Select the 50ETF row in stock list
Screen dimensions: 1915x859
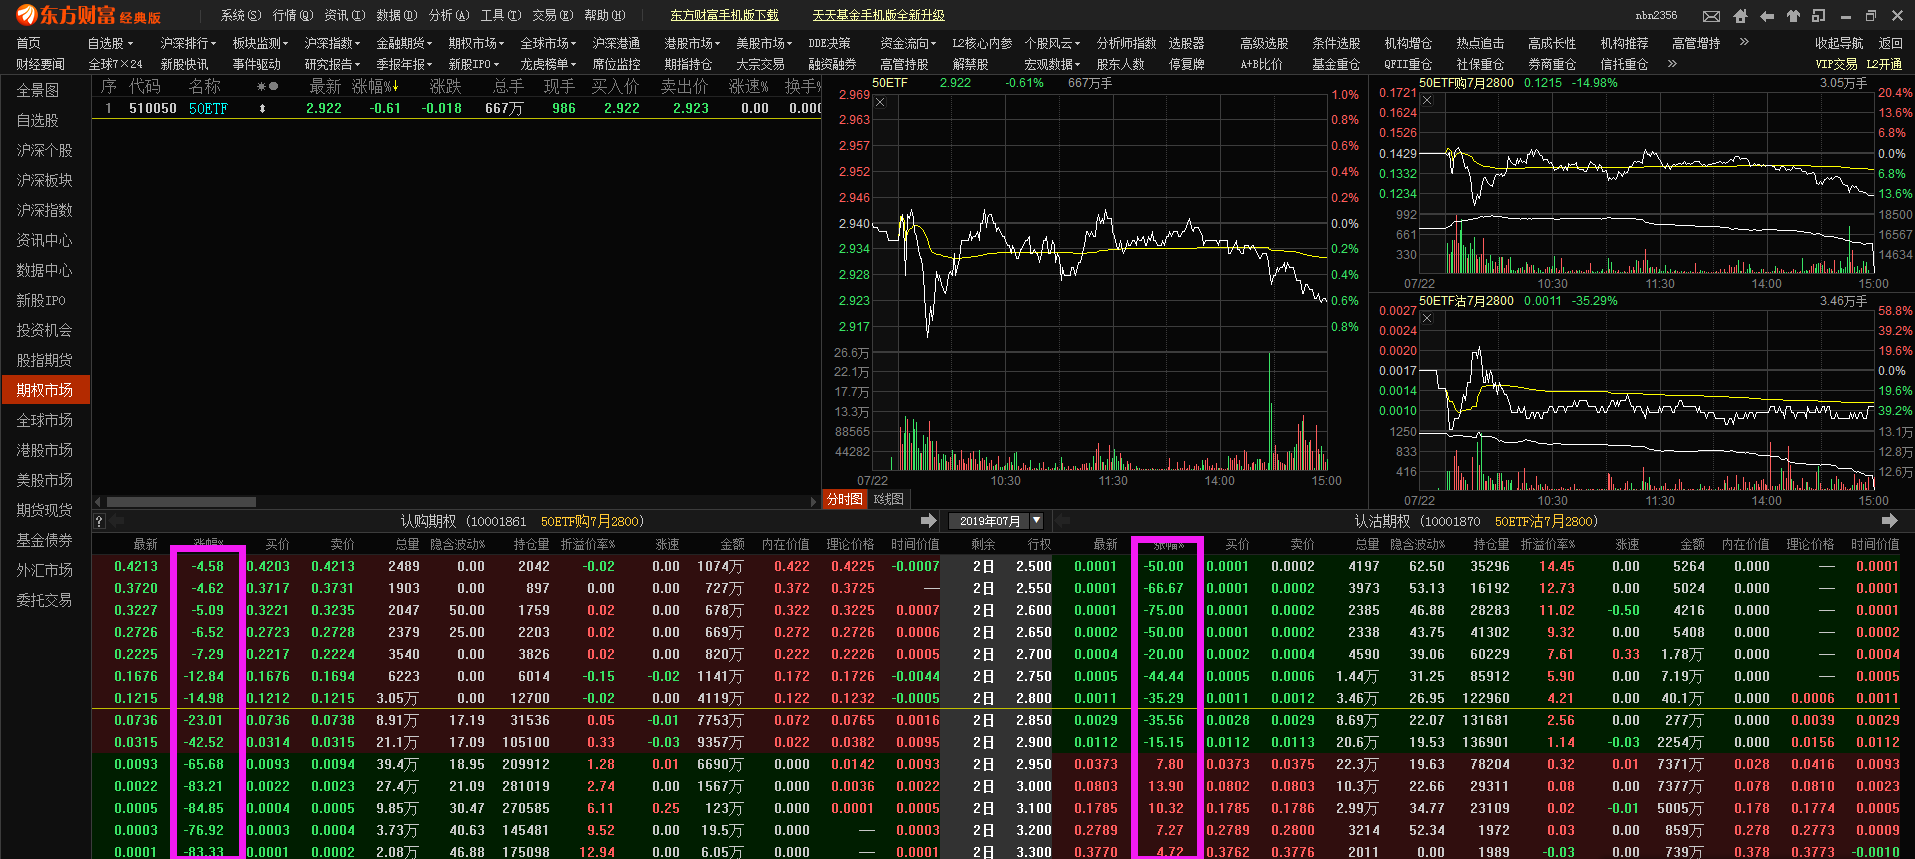coord(456,108)
